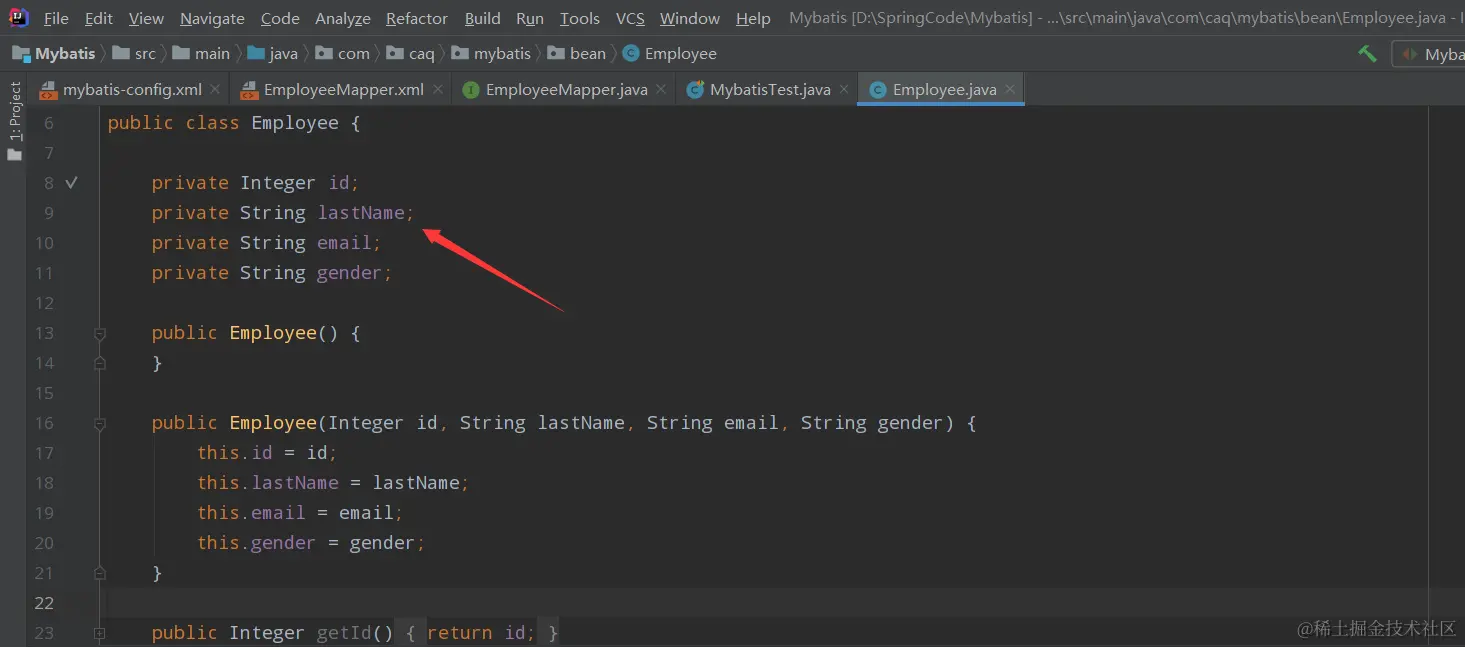
Task: Click the EmployeeMapper.xml tab file icon
Action: (x=249, y=90)
